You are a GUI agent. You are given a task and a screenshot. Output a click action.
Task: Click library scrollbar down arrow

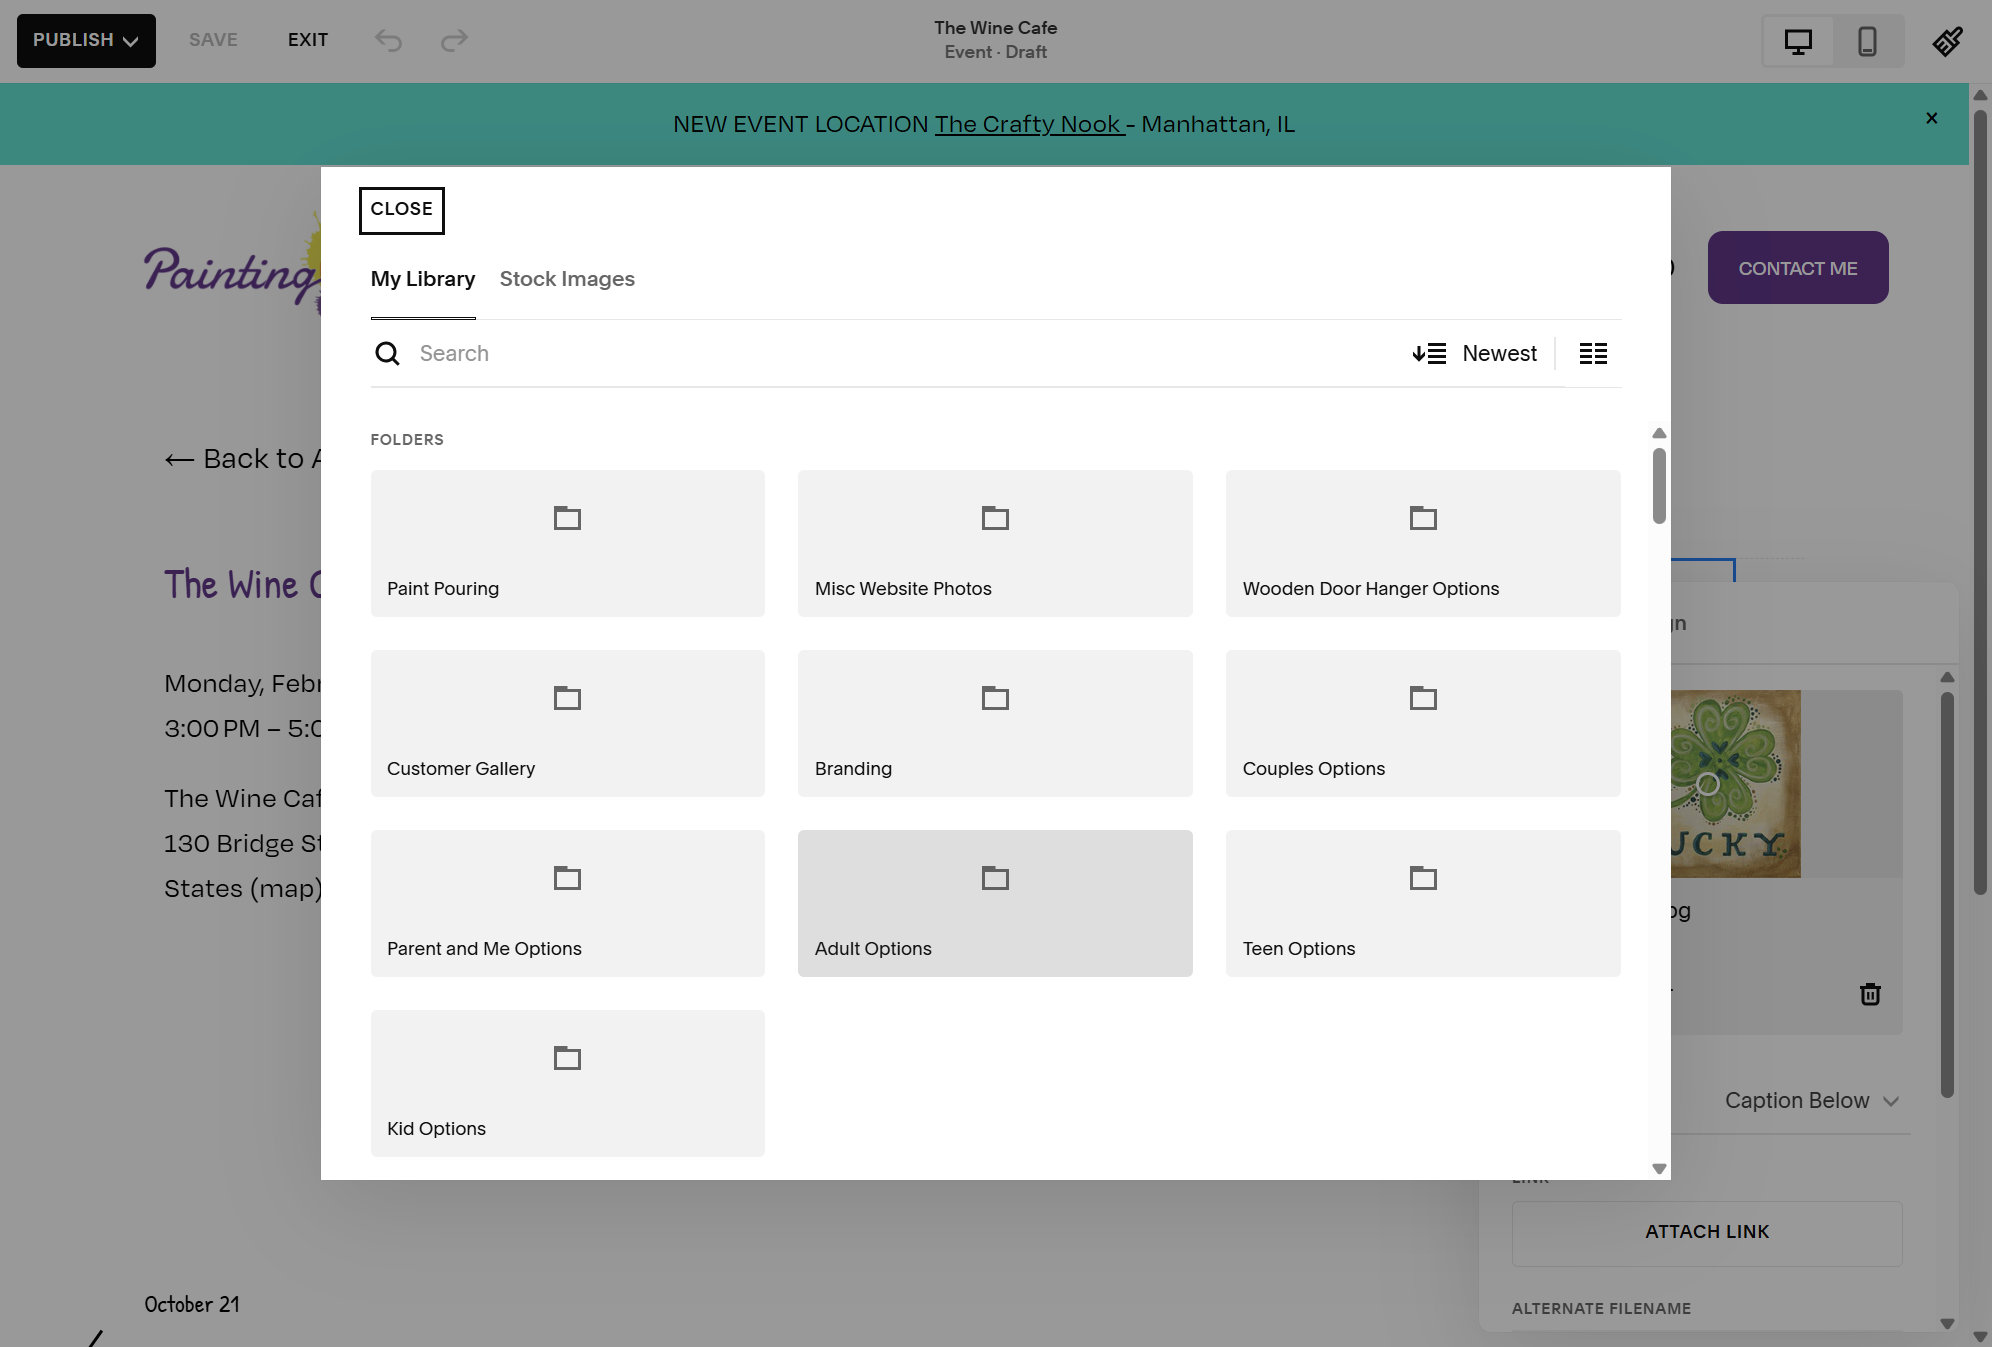(1659, 1169)
